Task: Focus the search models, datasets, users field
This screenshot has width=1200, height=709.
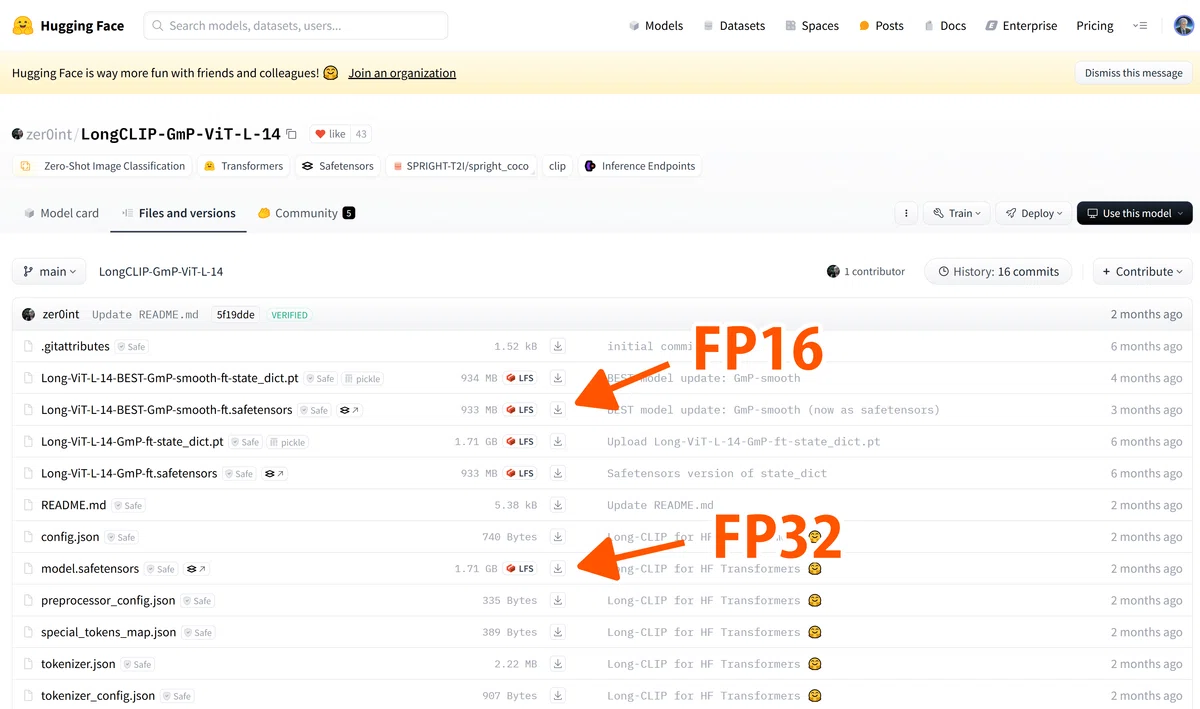Action: pyautogui.click(x=296, y=26)
